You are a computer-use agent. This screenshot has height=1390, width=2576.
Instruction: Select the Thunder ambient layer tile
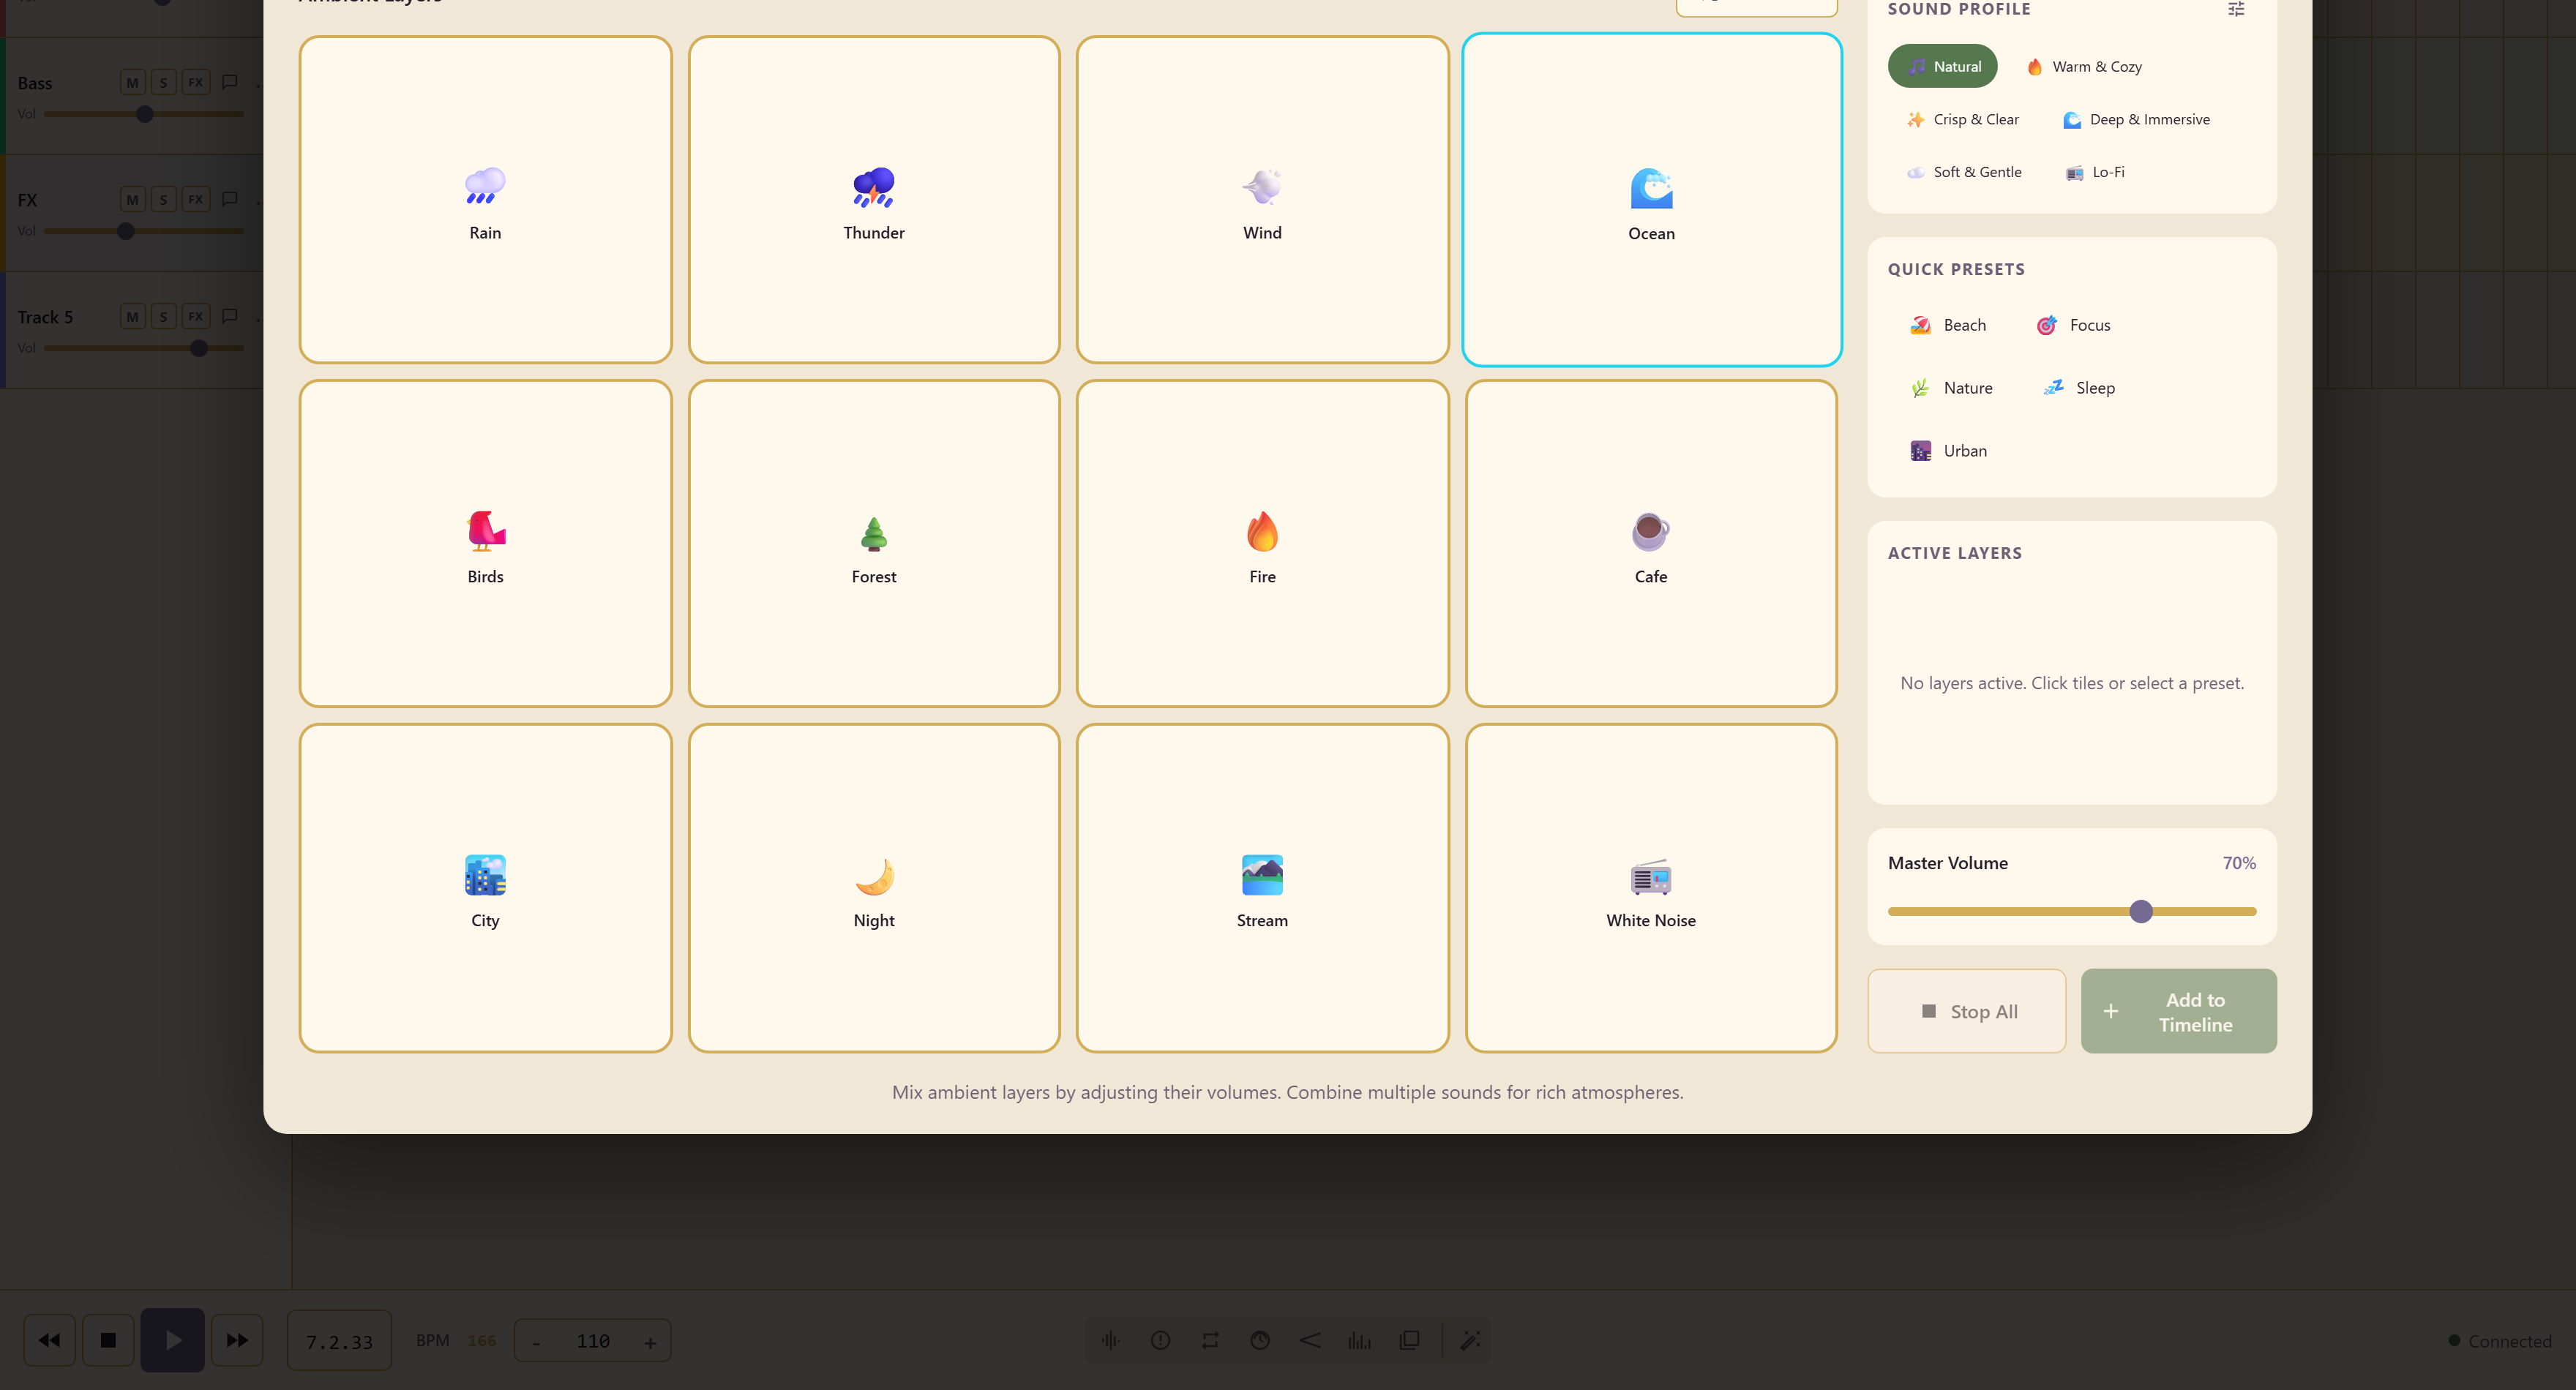pyautogui.click(x=874, y=200)
